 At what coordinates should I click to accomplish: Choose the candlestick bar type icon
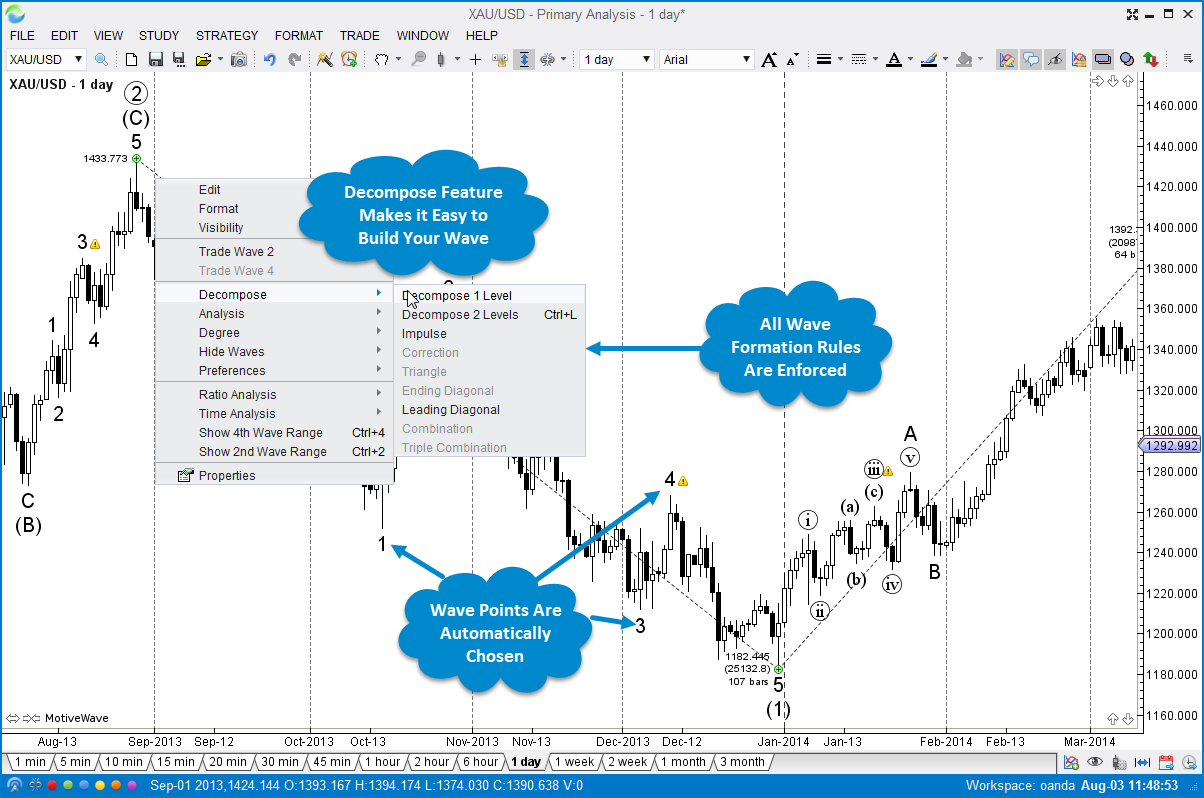coord(441,60)
